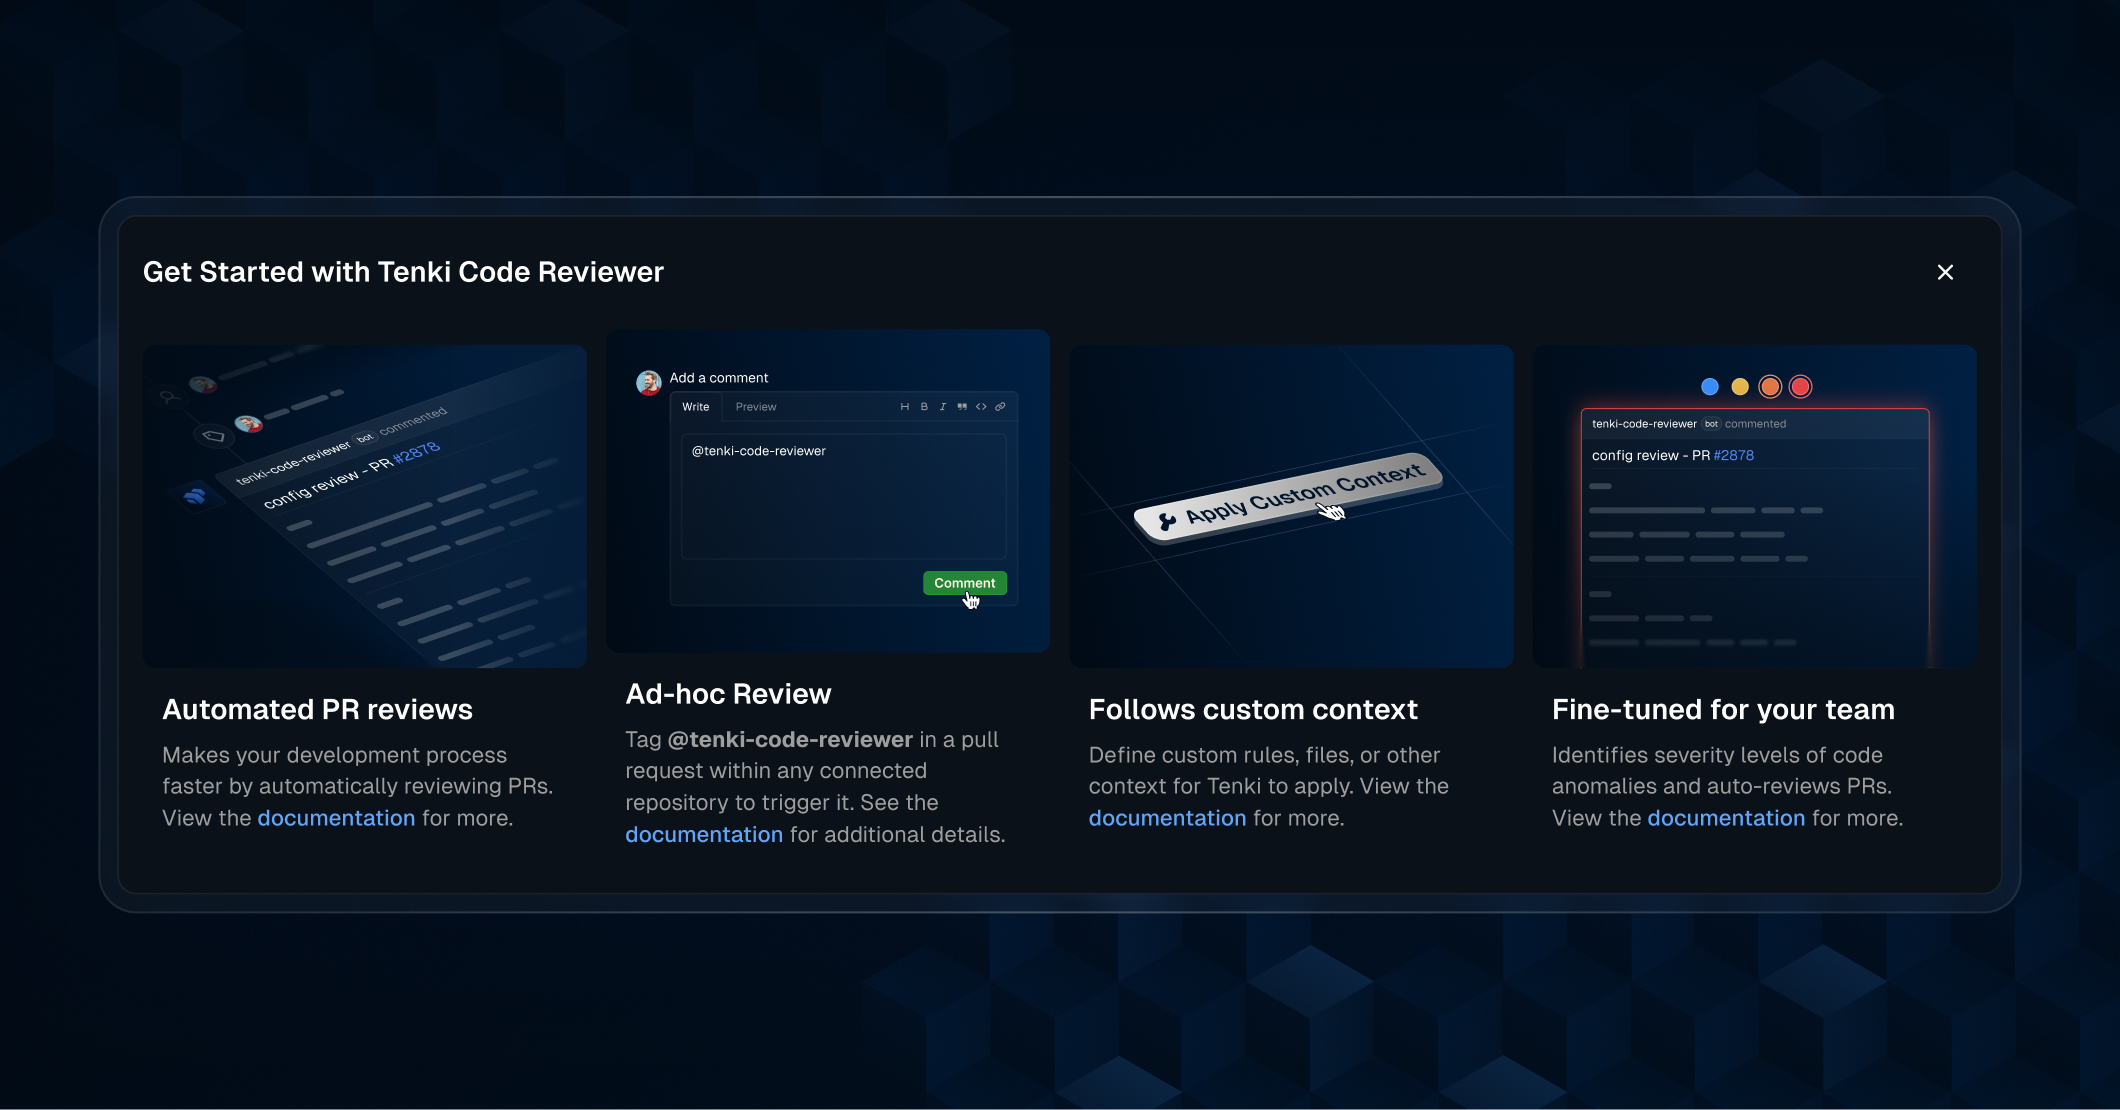Click the heading format icon
Image resolution: width=2120 pixels, height=1110 pixels.
904,407
